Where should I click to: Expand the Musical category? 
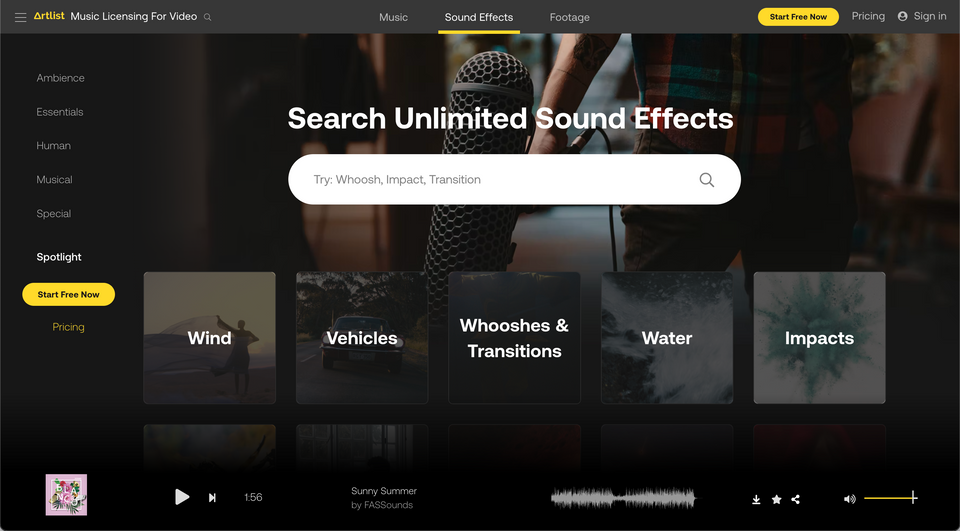(x=54, y=179)
